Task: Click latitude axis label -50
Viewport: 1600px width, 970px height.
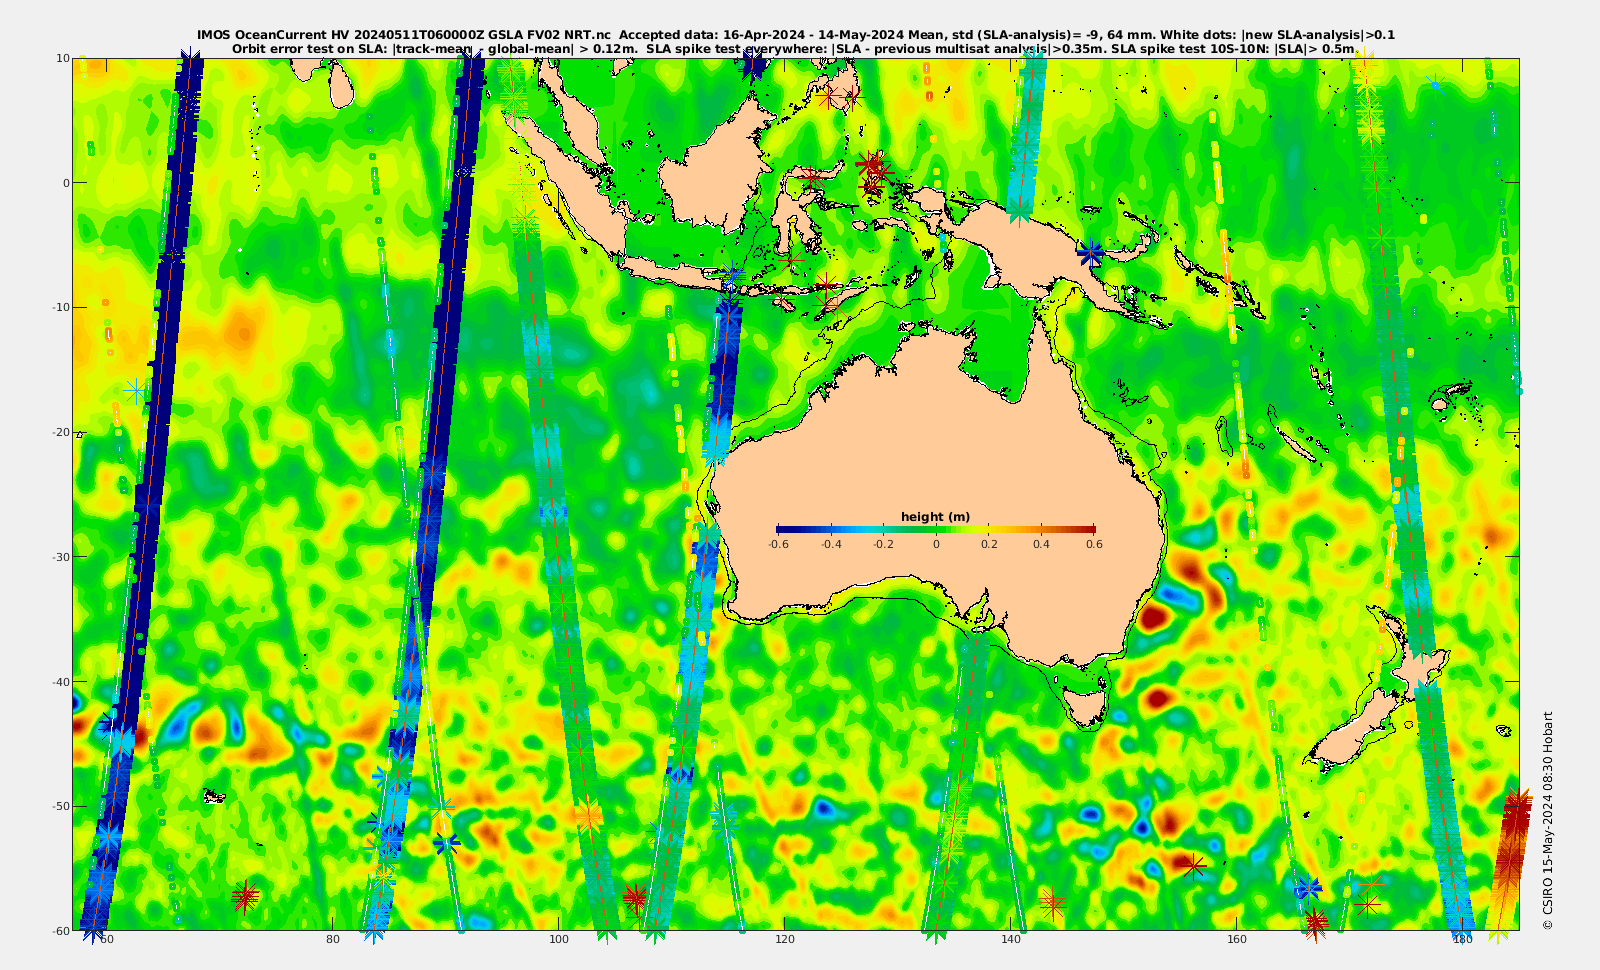Action: (59, 806)
